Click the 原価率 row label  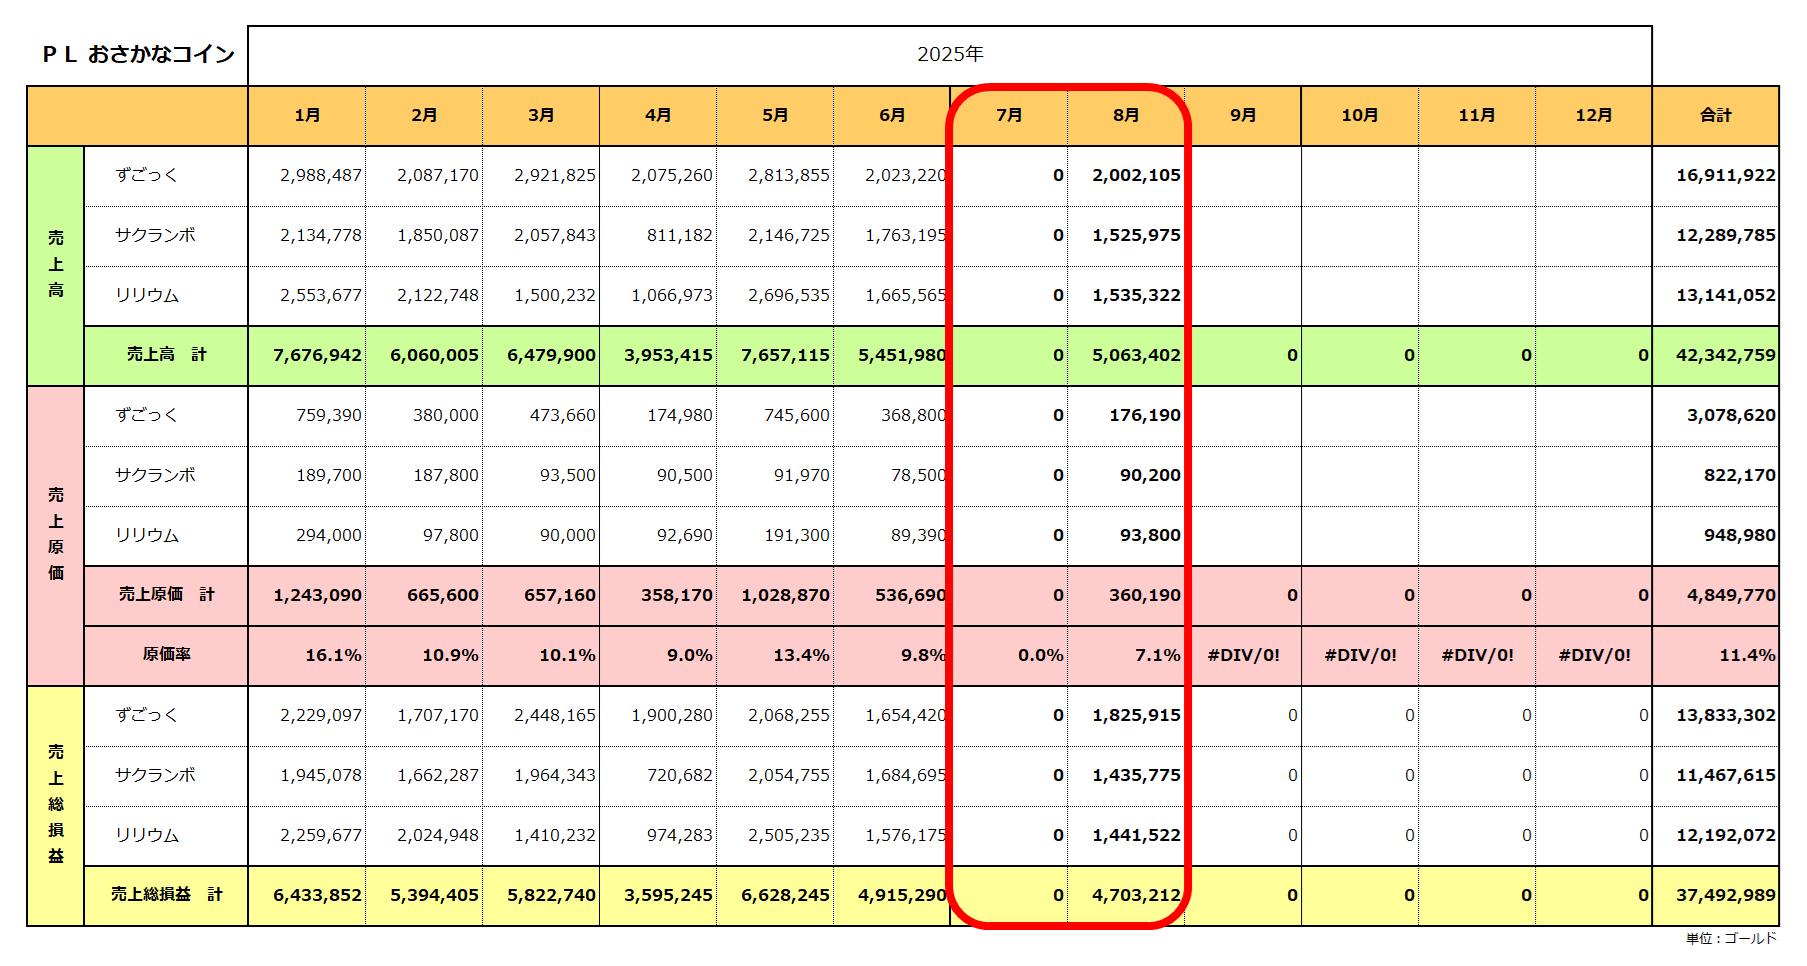166,655
